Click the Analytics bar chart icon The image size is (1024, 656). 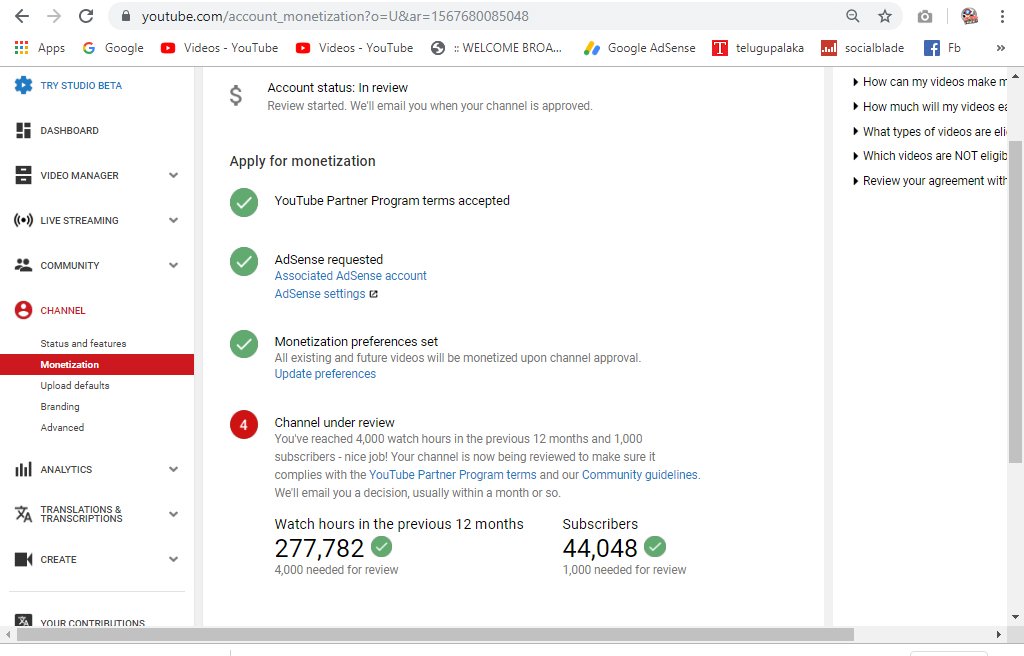24,469
